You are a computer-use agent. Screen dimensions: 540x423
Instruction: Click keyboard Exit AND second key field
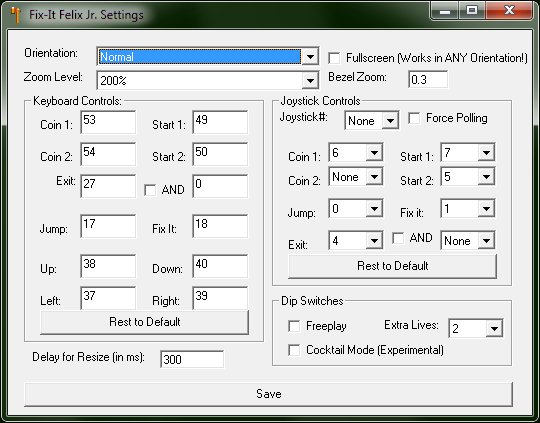tap(220, 186)
